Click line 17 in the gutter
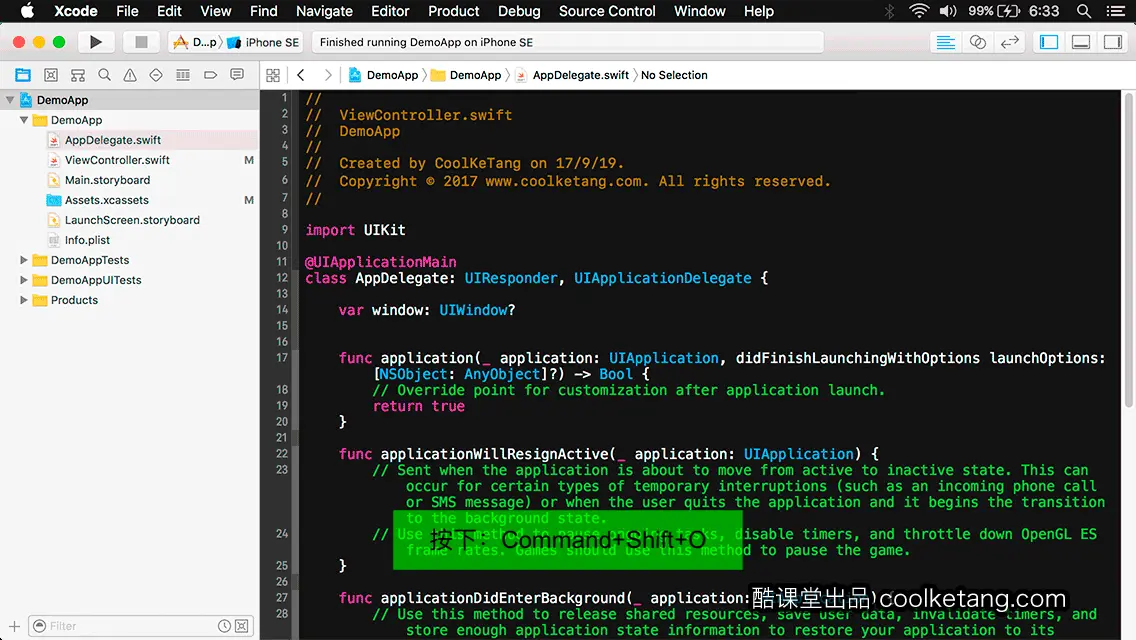The width and height of the screenshot is (1136, 640). pyautogui.click(x=282, y=357)
